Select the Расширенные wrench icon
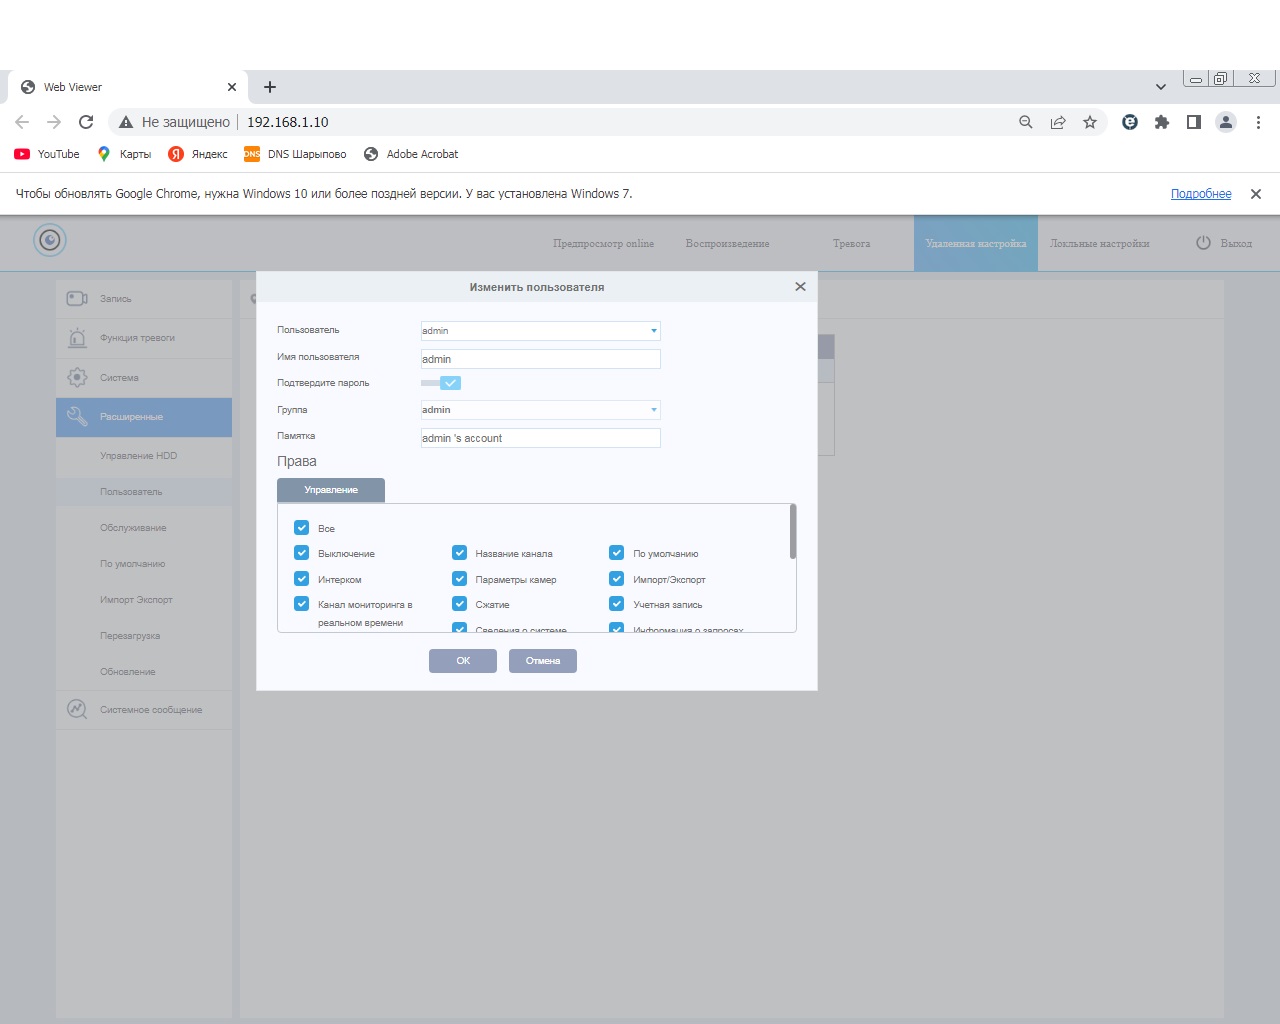Viewport: 1280px width, 1024px height. point(77,417)
